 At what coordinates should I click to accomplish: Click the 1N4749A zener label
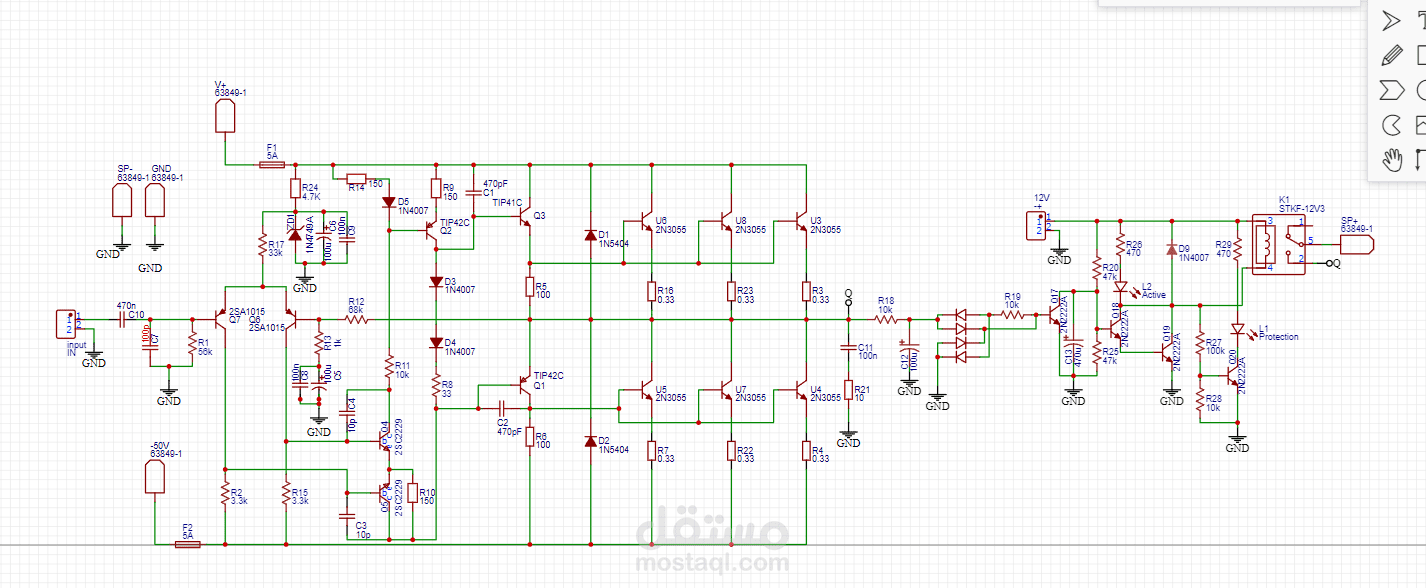310,235
